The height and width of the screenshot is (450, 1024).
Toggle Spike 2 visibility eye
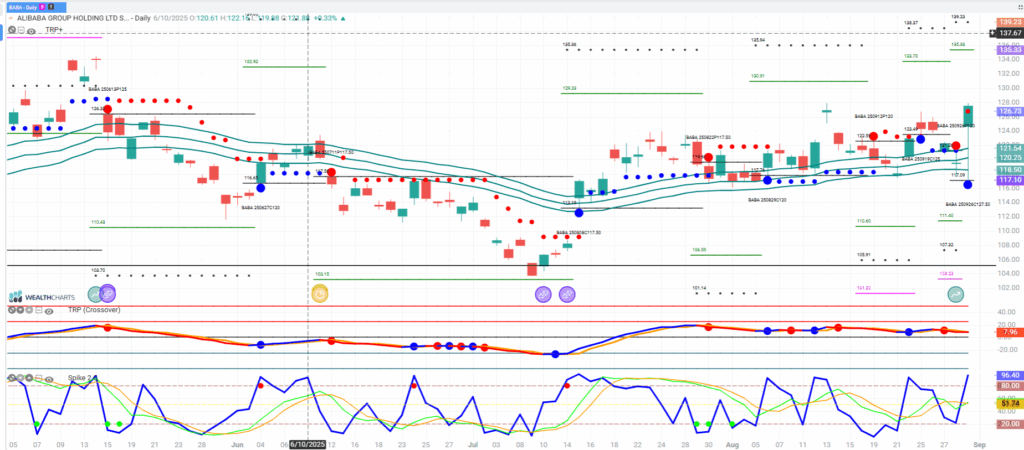click(x=49, y=379)
